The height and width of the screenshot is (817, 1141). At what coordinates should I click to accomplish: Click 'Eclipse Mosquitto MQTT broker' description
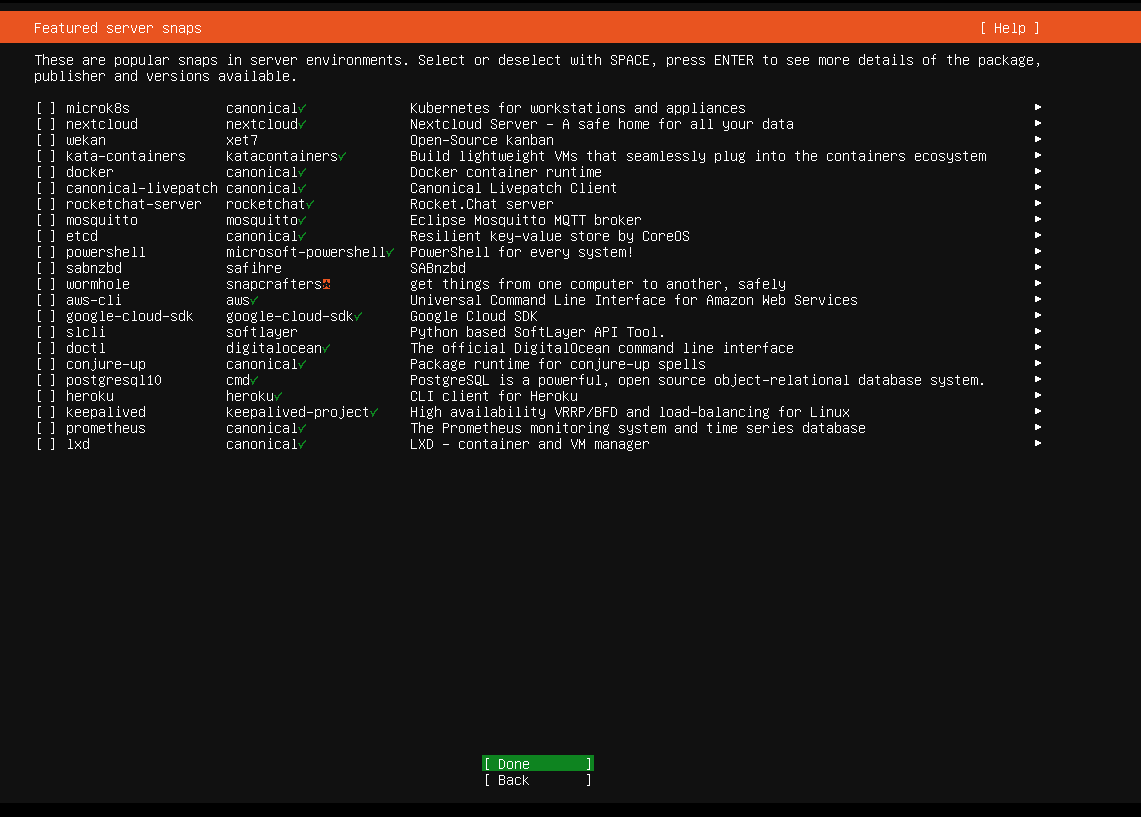[x=526, y=220]
